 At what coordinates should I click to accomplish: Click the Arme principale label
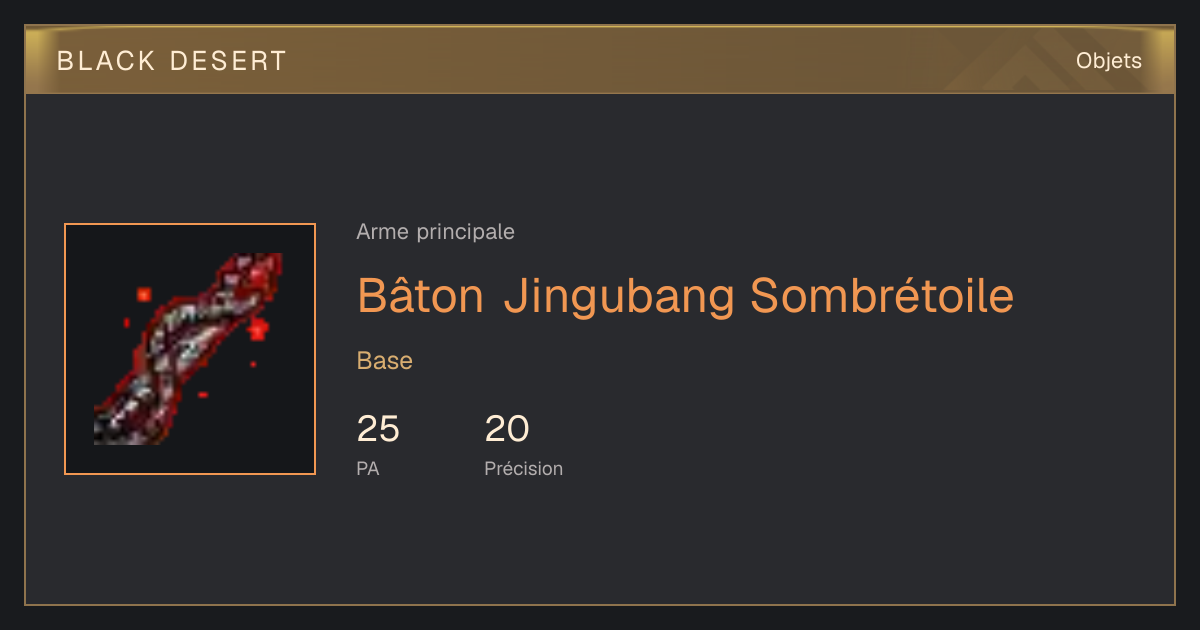[x=435, y=232]
